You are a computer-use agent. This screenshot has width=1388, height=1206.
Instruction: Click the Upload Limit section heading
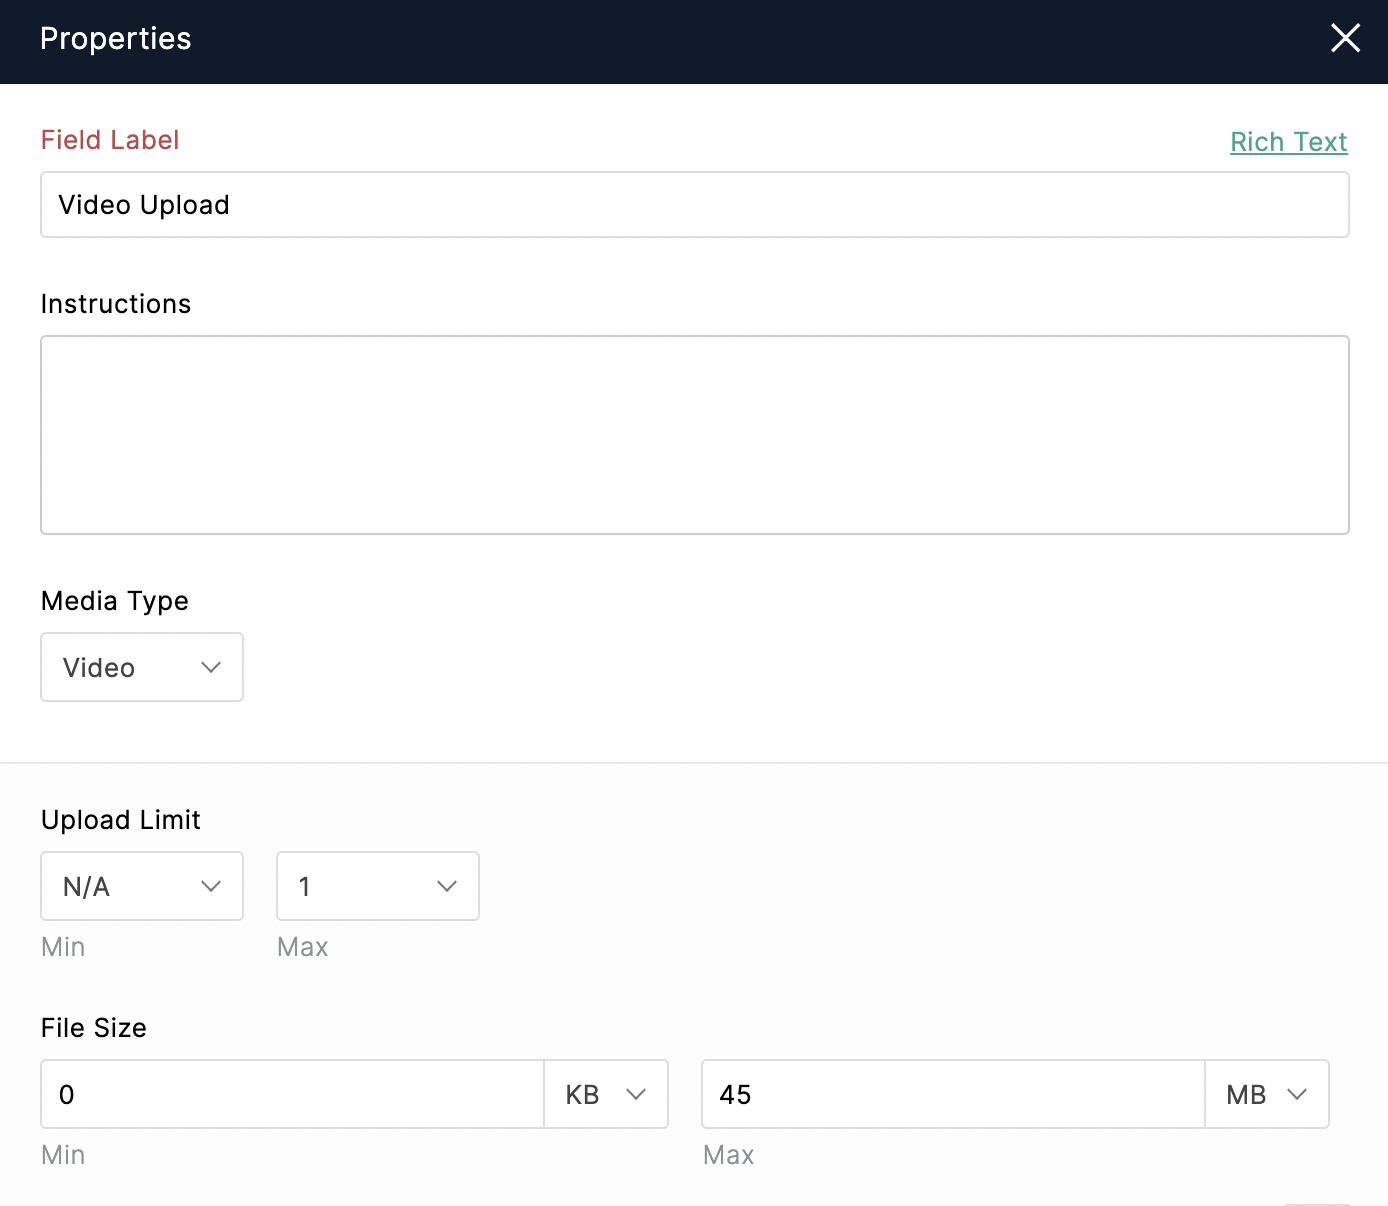tap(121, 820)
